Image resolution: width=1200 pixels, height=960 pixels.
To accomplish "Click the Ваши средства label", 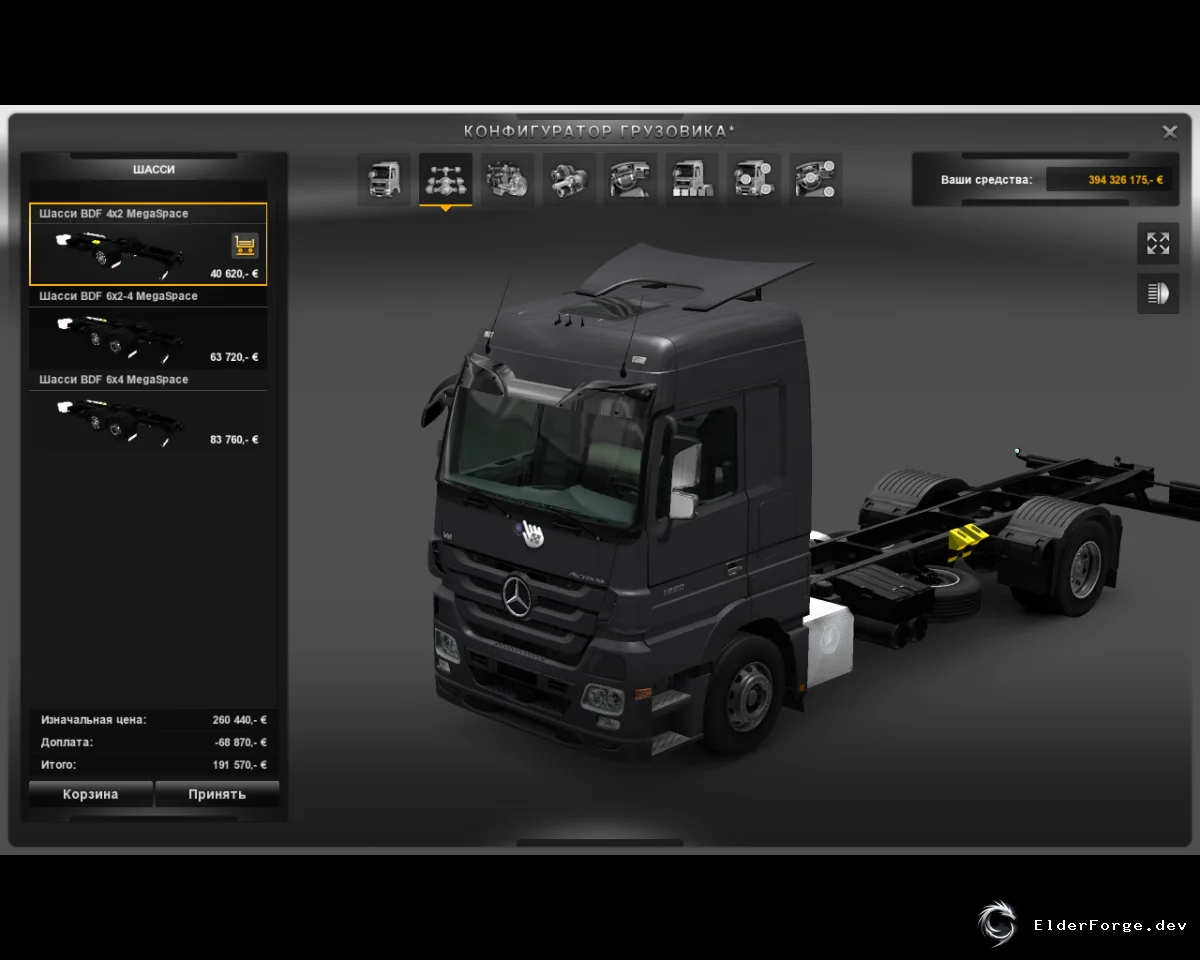I will [x=986, y=180].
